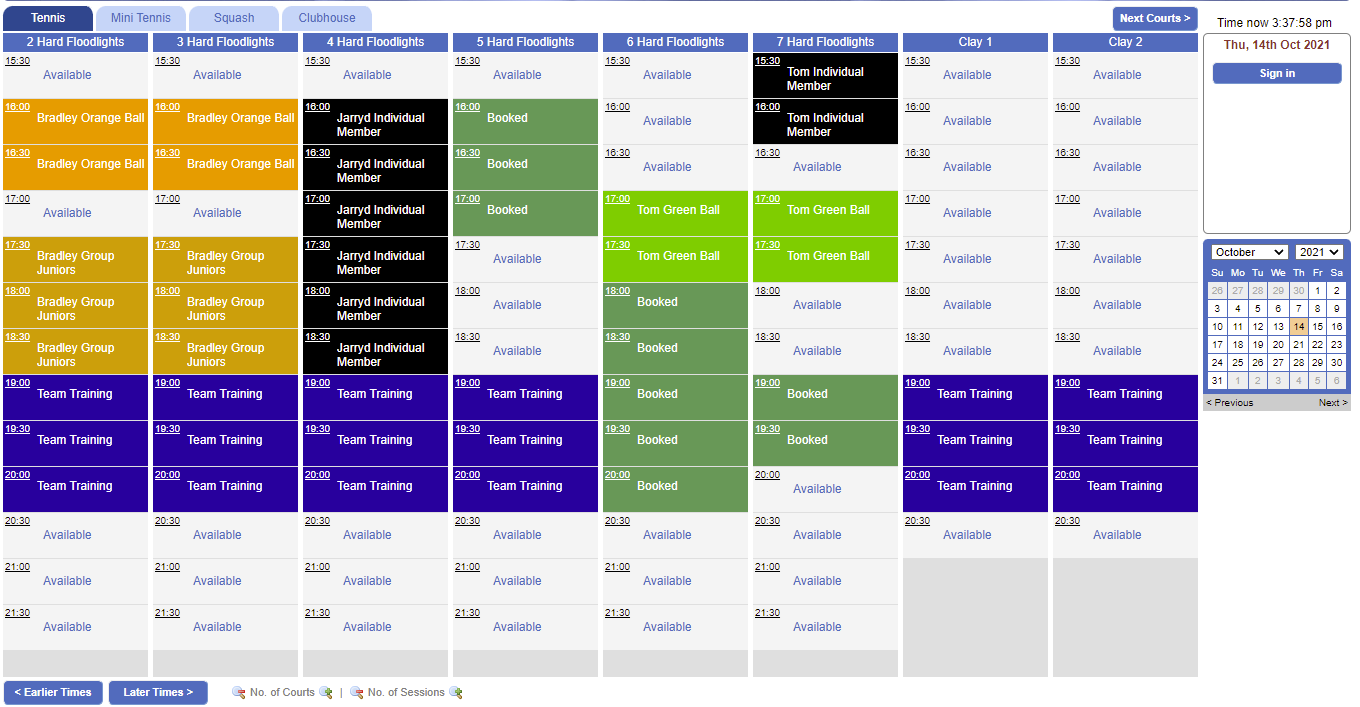The width and height of the screenshot is (1360, 707).
Task: Switch to the Mini Tennis tab
Action: pyautogui.click(x=140, y=17)
